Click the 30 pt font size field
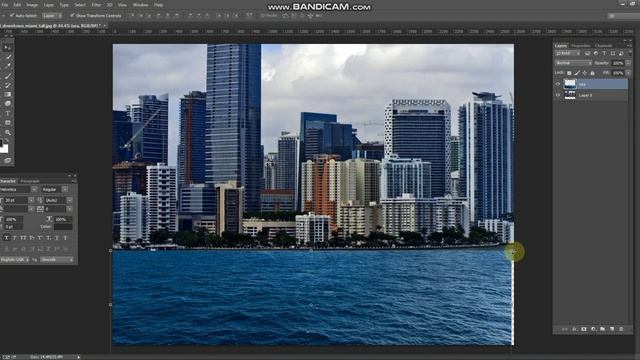Screen dimensions: 640x360 click(16, 200)
